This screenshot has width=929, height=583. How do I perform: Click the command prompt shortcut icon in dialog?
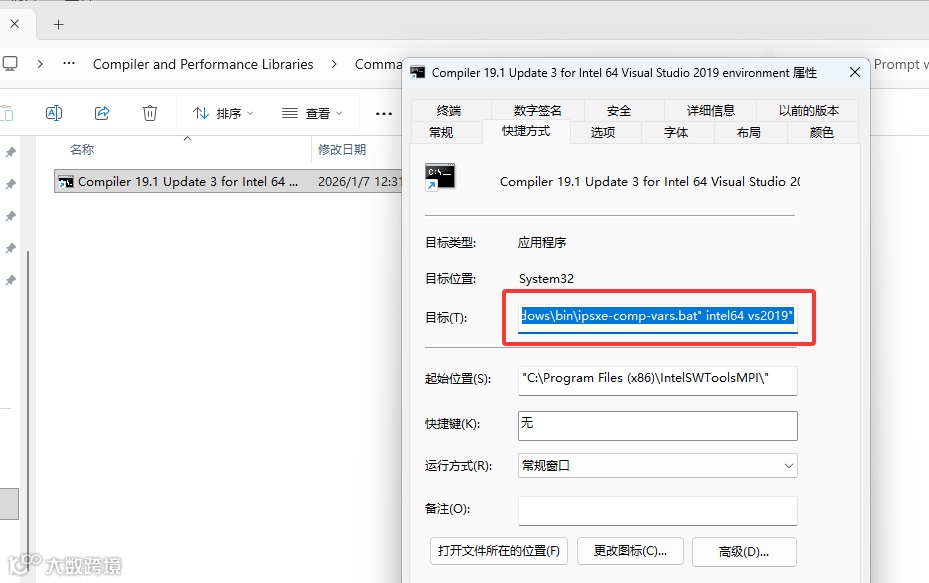coord(440,177)
